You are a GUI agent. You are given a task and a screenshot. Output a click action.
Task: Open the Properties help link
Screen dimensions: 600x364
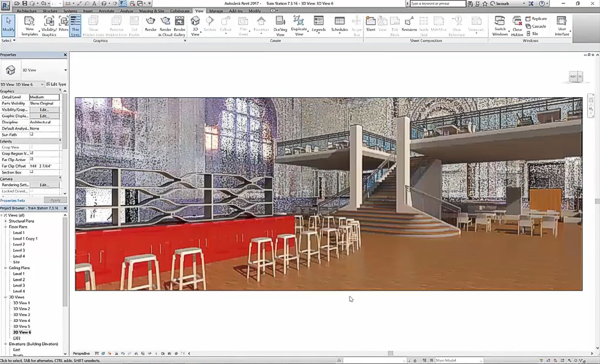(13, 200)
